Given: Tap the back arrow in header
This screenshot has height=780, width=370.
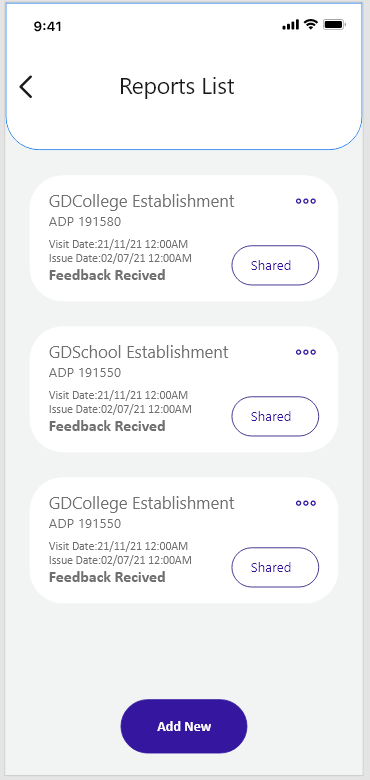Looking at the screenshot, I should coord(26,87).
